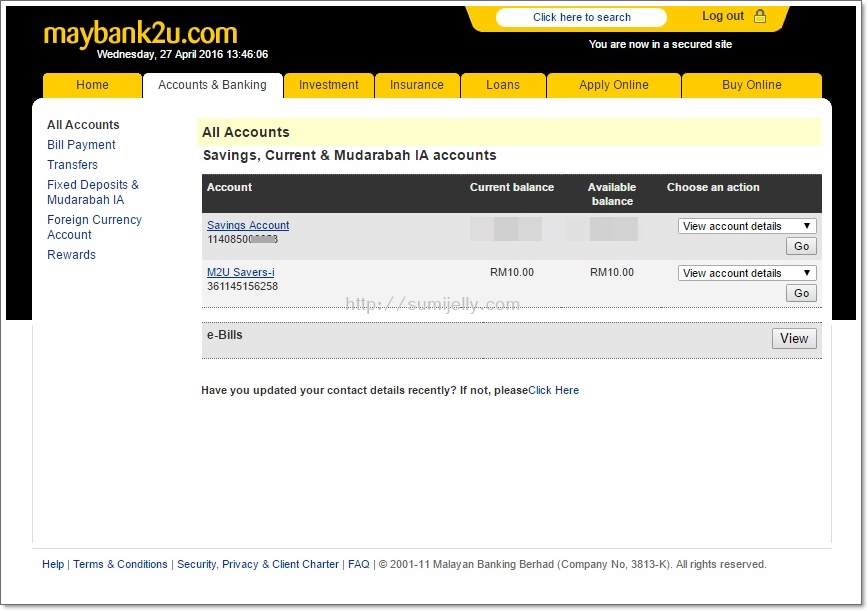Viewport: 868px width, 611px height.
Task: Click 'Savings, Current & Mudarabah IA accounts' heading
Action: 349,156
